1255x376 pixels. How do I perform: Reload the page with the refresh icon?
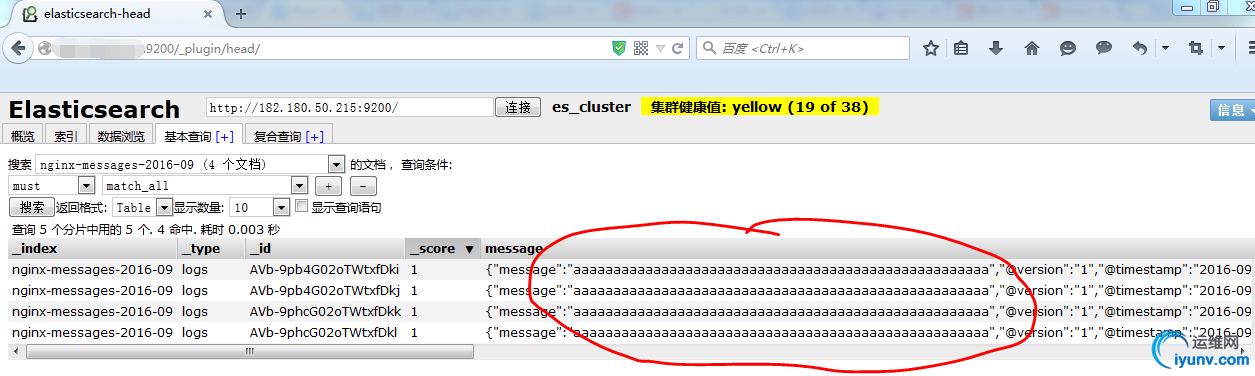coord(678,48)
